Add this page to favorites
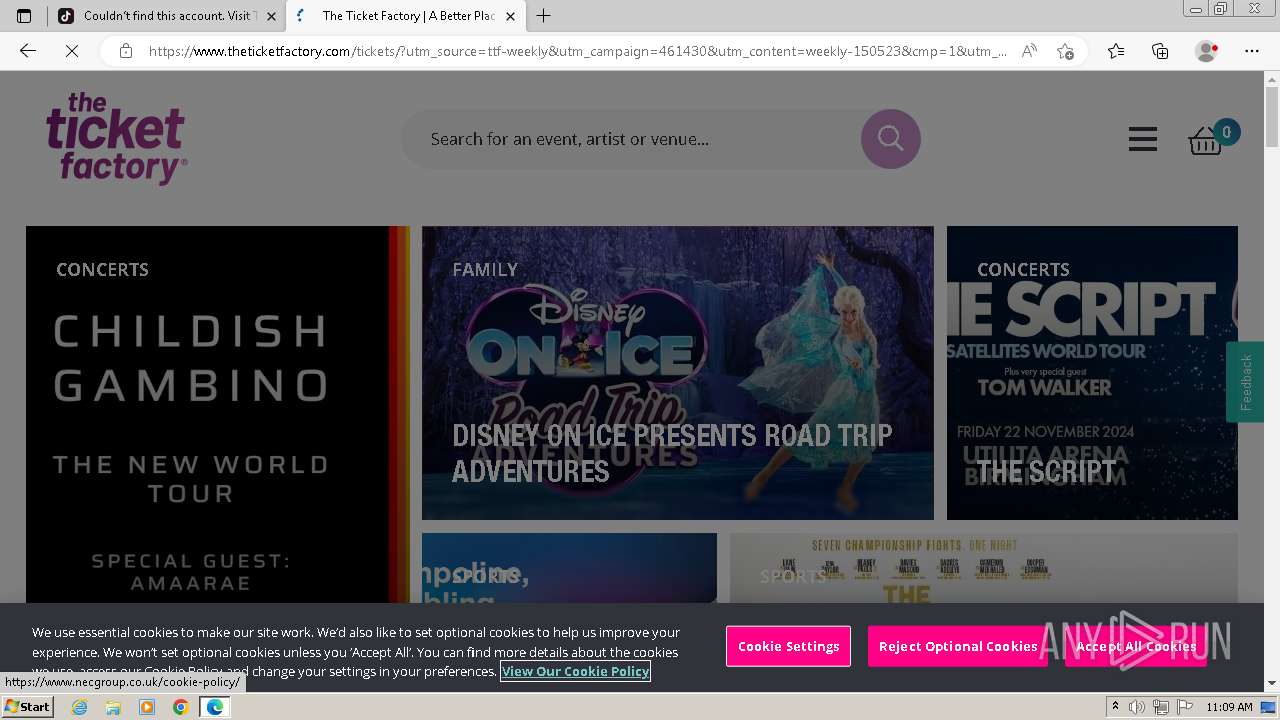The width and height of the screenshot is (1280, 720). (1065, 51)
